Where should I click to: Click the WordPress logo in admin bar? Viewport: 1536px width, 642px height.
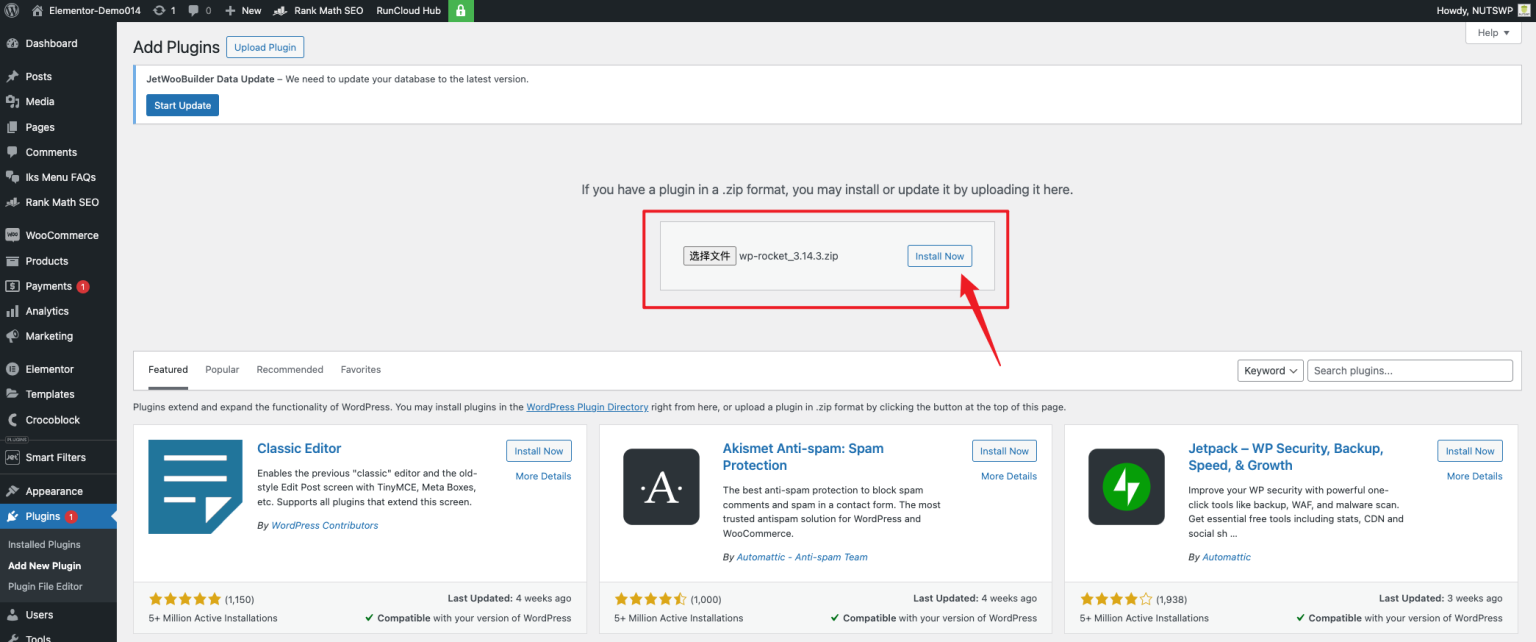pos(12,10)
